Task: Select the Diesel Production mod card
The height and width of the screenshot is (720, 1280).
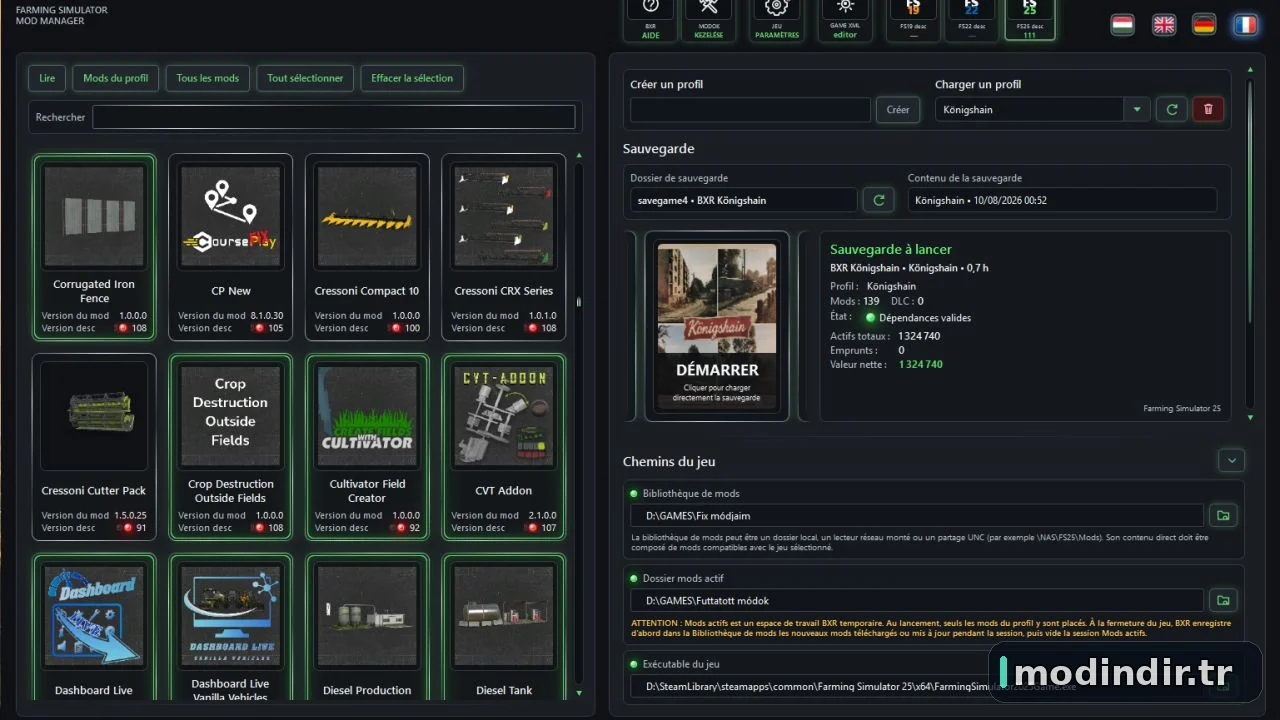Action: click(x=367, y=628)
